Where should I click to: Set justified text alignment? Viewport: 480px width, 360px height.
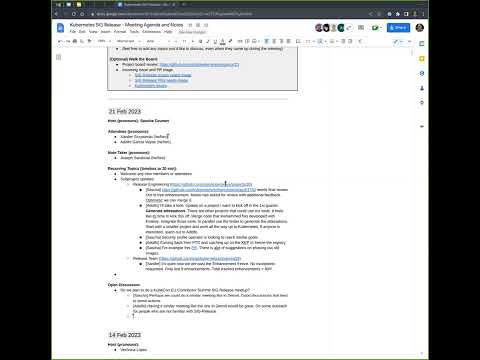pos(289,41)
